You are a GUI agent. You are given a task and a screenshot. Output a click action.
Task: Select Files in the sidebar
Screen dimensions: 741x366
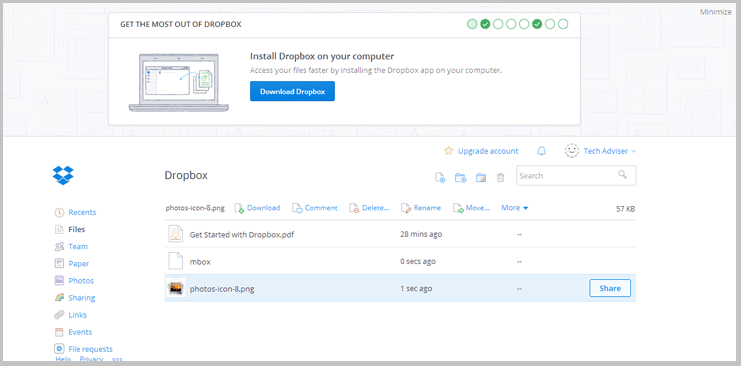tap(77, 229)
